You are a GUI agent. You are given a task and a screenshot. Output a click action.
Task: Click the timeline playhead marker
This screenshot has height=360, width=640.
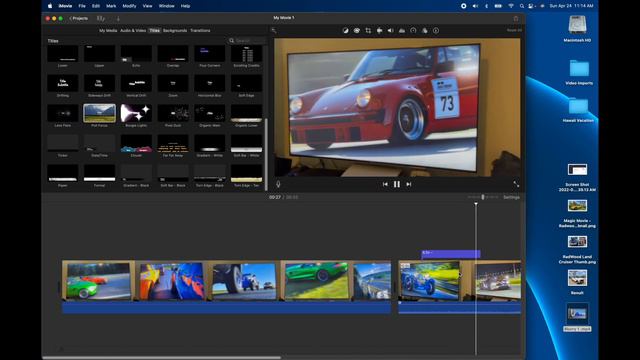476,204
